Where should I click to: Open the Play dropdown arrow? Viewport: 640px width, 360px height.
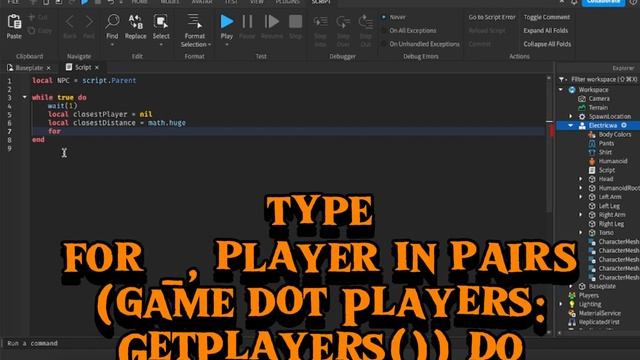pyautogui.click(x=227, y=45)
